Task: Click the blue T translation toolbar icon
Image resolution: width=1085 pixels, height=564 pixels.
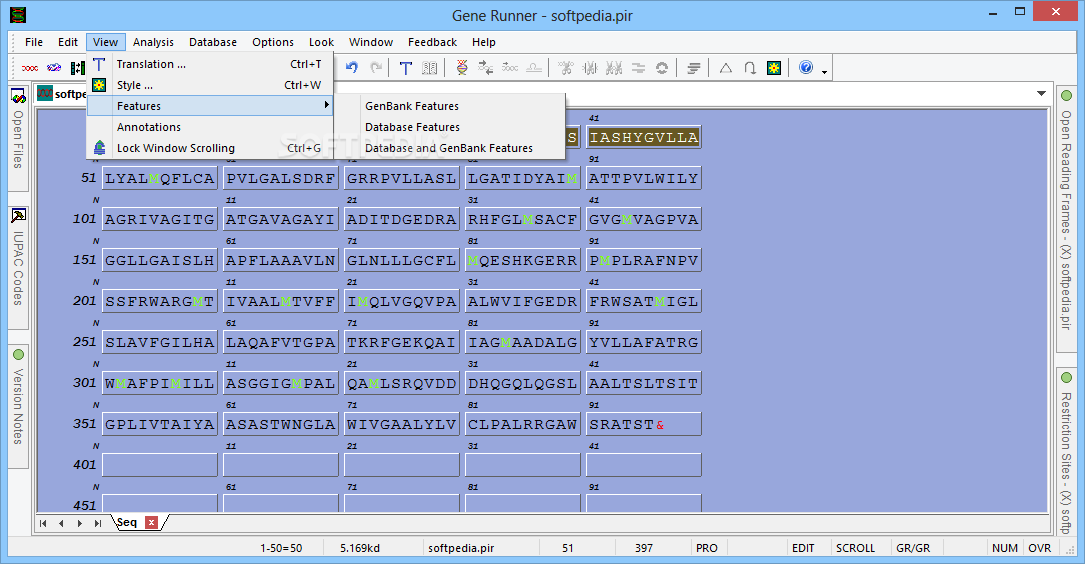Action: pyautogui.click(x=405, y=68)
